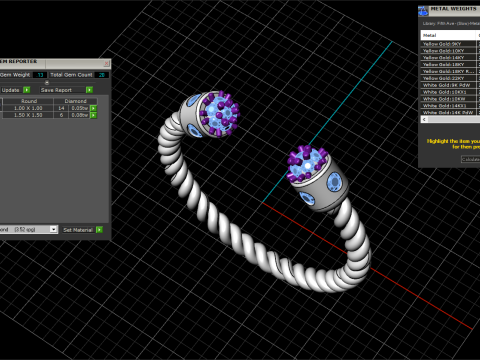Click green arrow on the 1.00 X 1.00 row
The height and width of the screenshot is (360, 480).
(x=94, y=108)
